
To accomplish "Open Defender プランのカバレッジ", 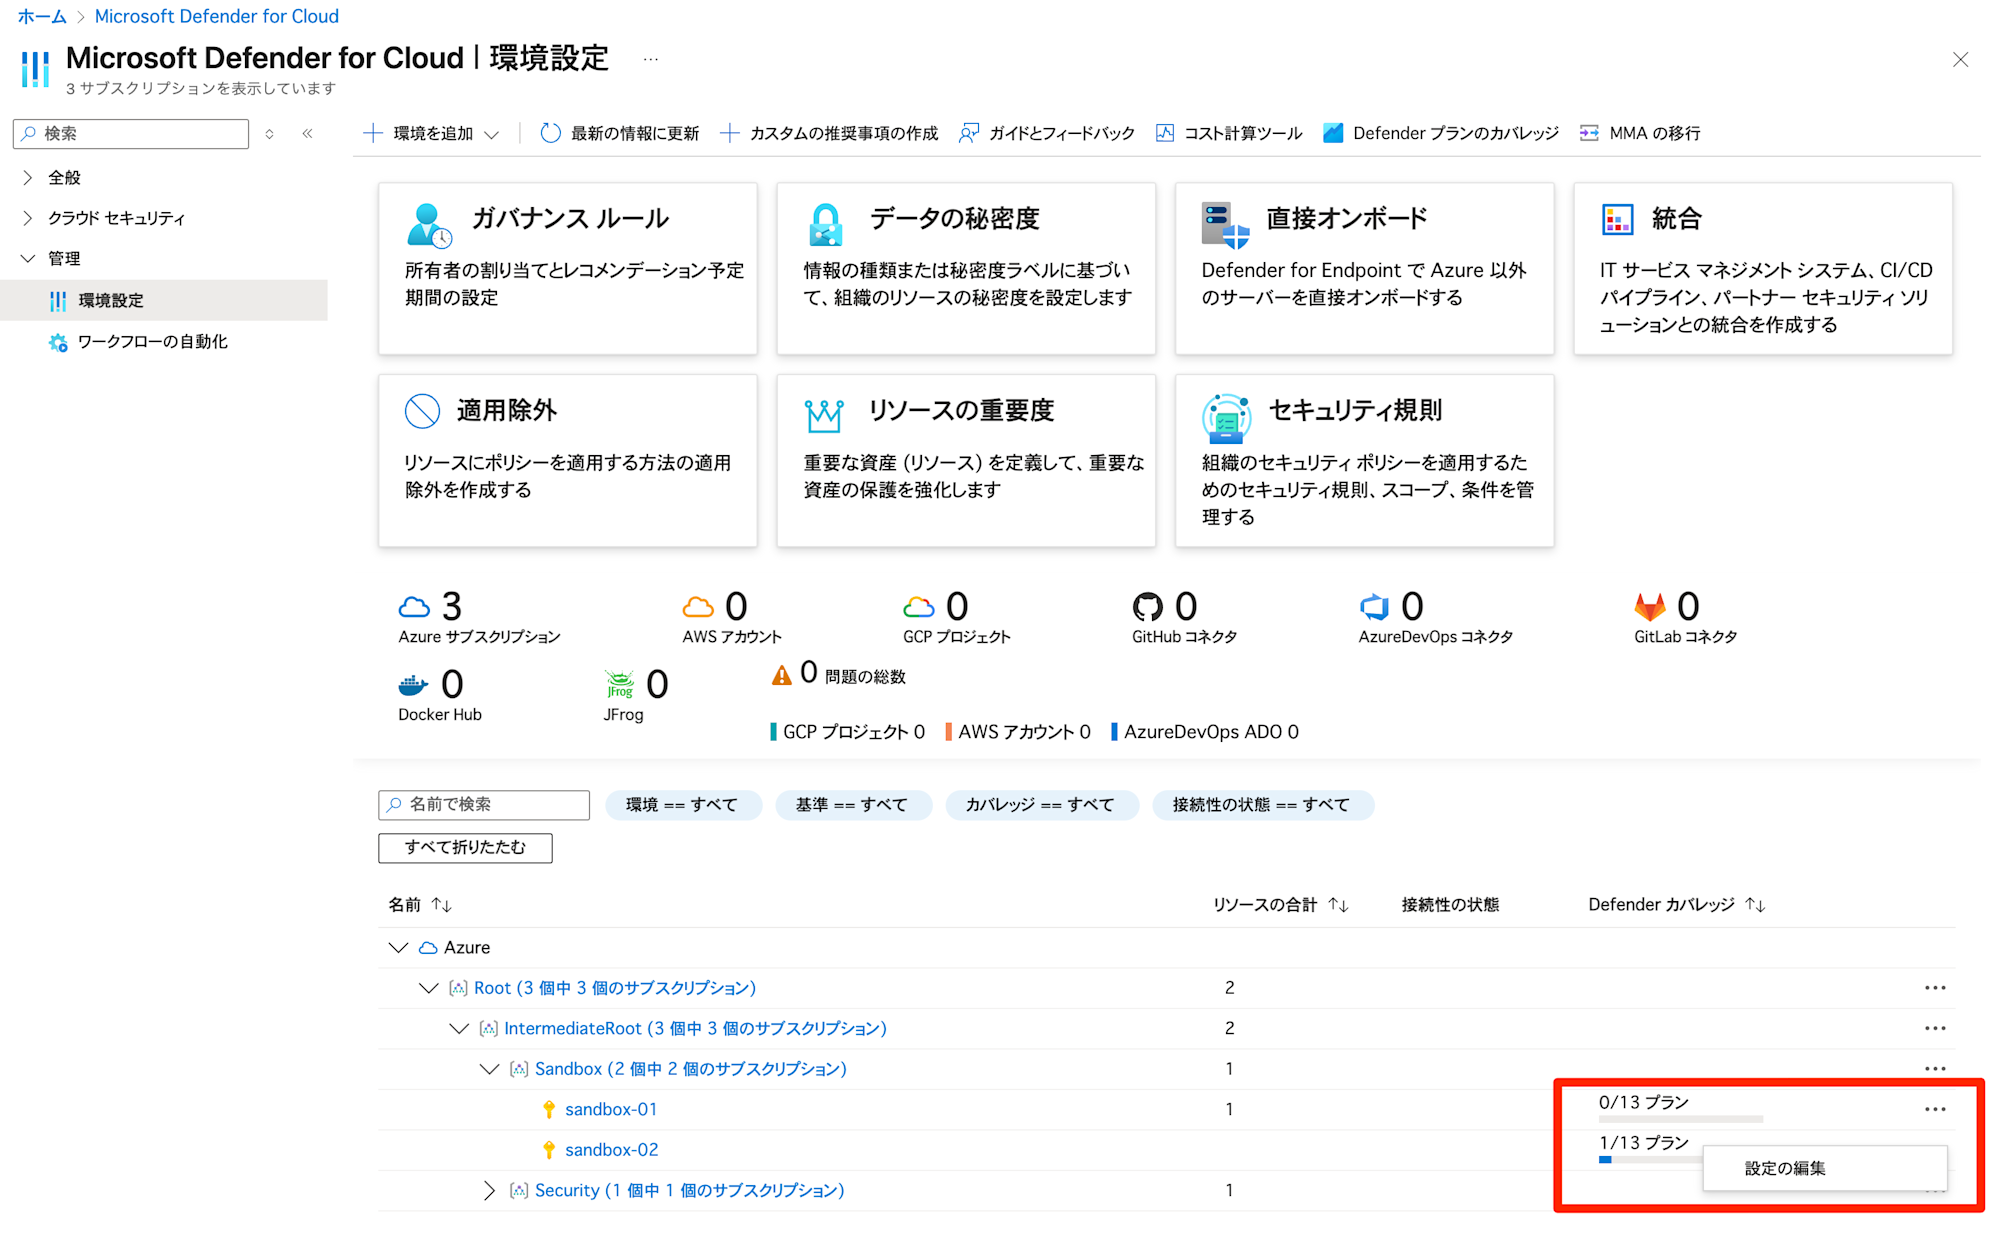I will 1441,133.
